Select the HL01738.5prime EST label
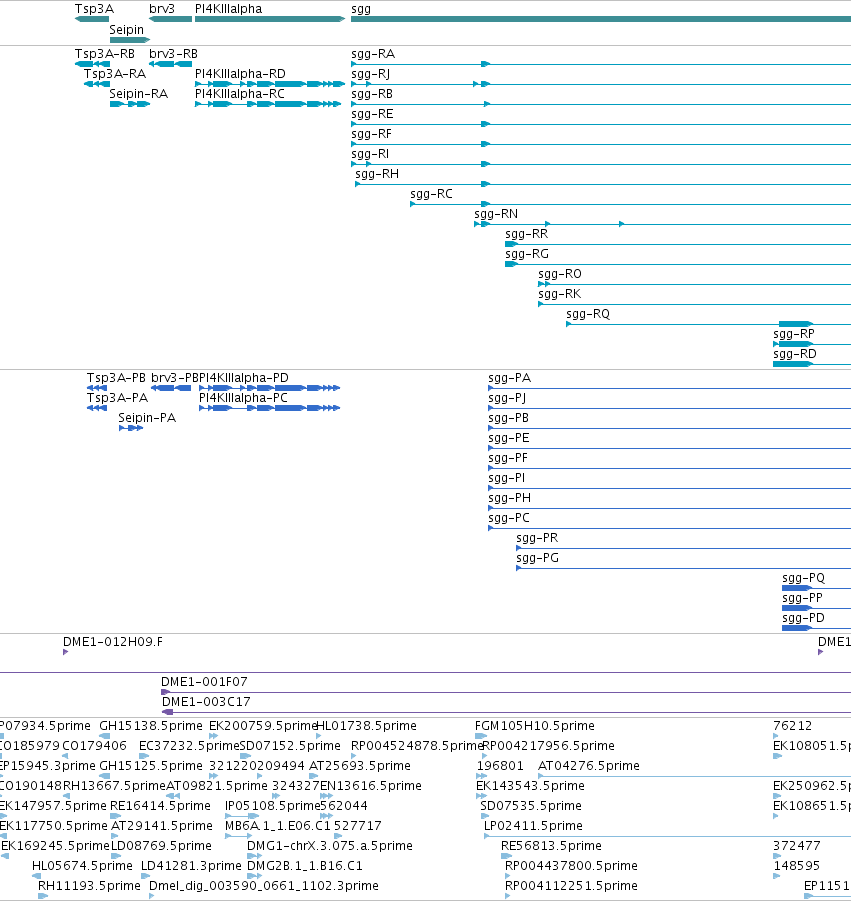This screenshot has width=851, height=901. [x=367, y=726]
